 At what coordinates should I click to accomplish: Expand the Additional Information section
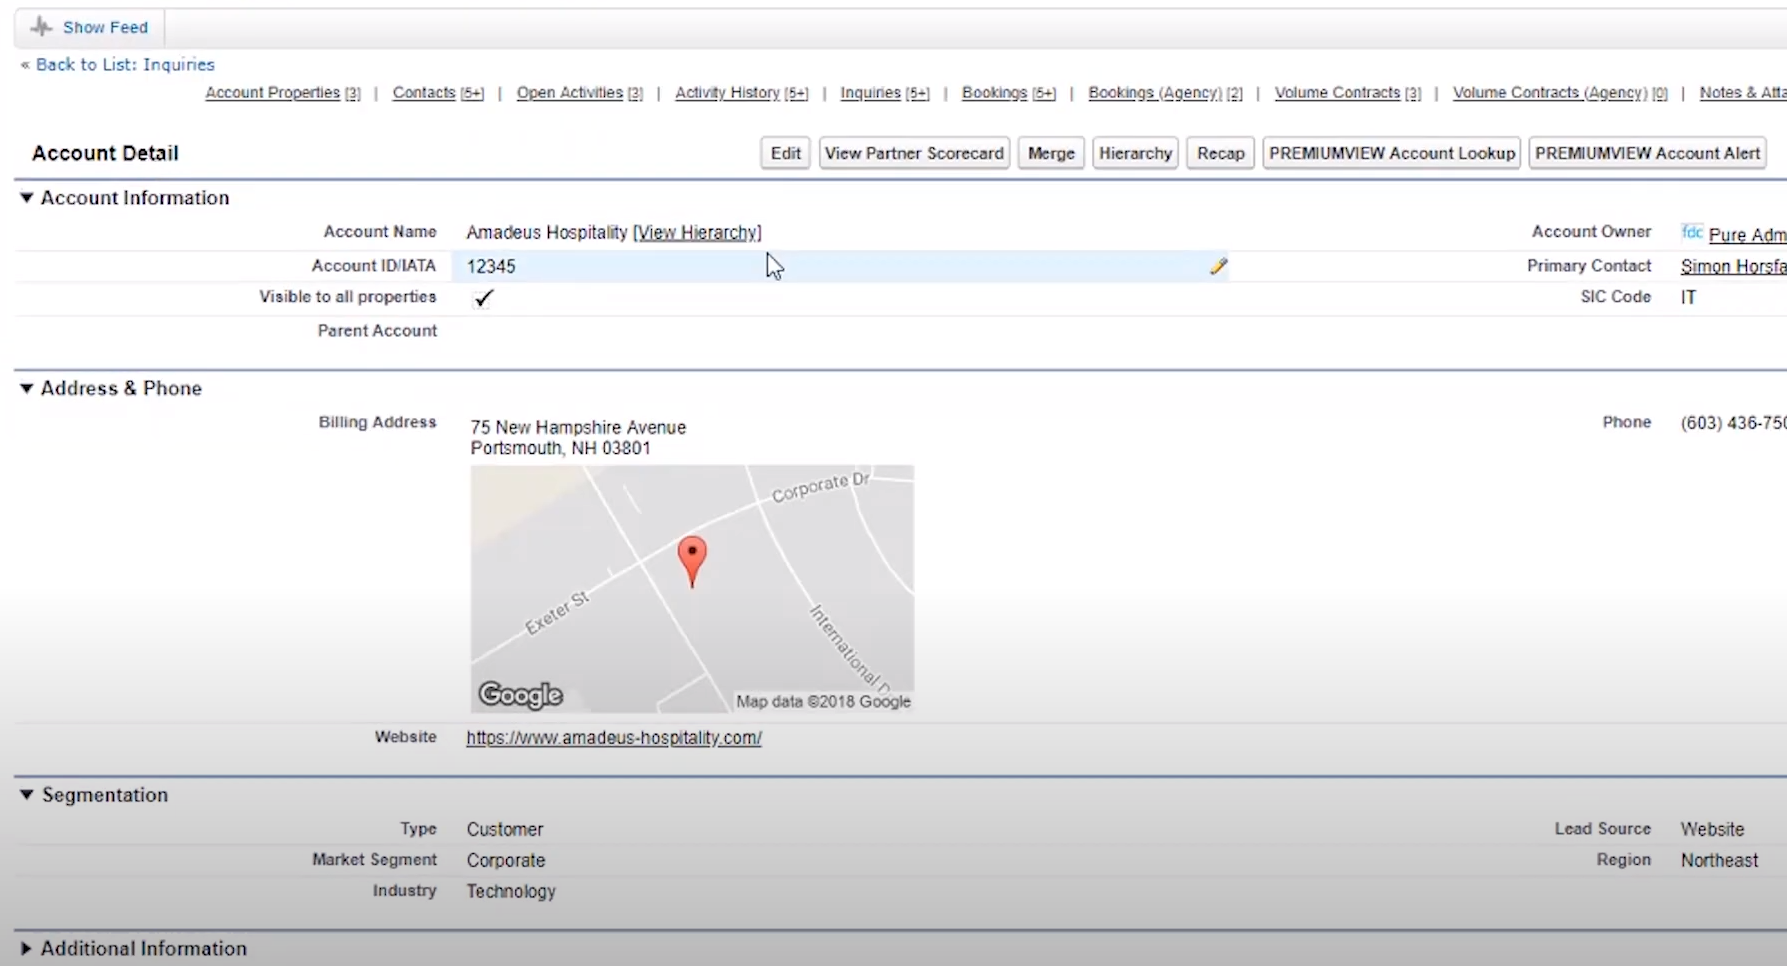pos(26,949)
